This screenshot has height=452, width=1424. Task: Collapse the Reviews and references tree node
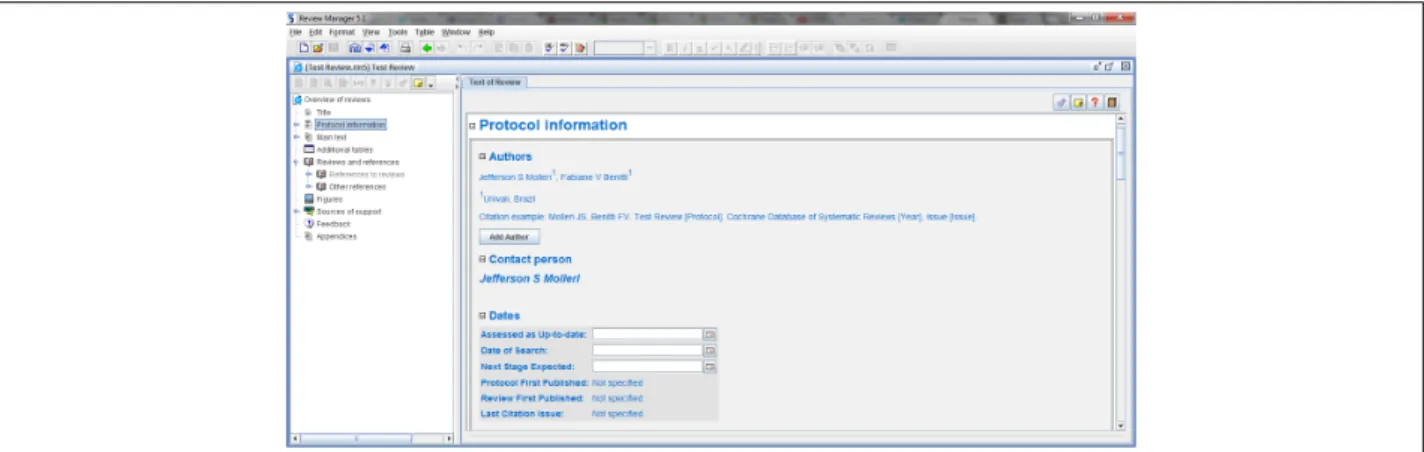(x=296, y=161)
